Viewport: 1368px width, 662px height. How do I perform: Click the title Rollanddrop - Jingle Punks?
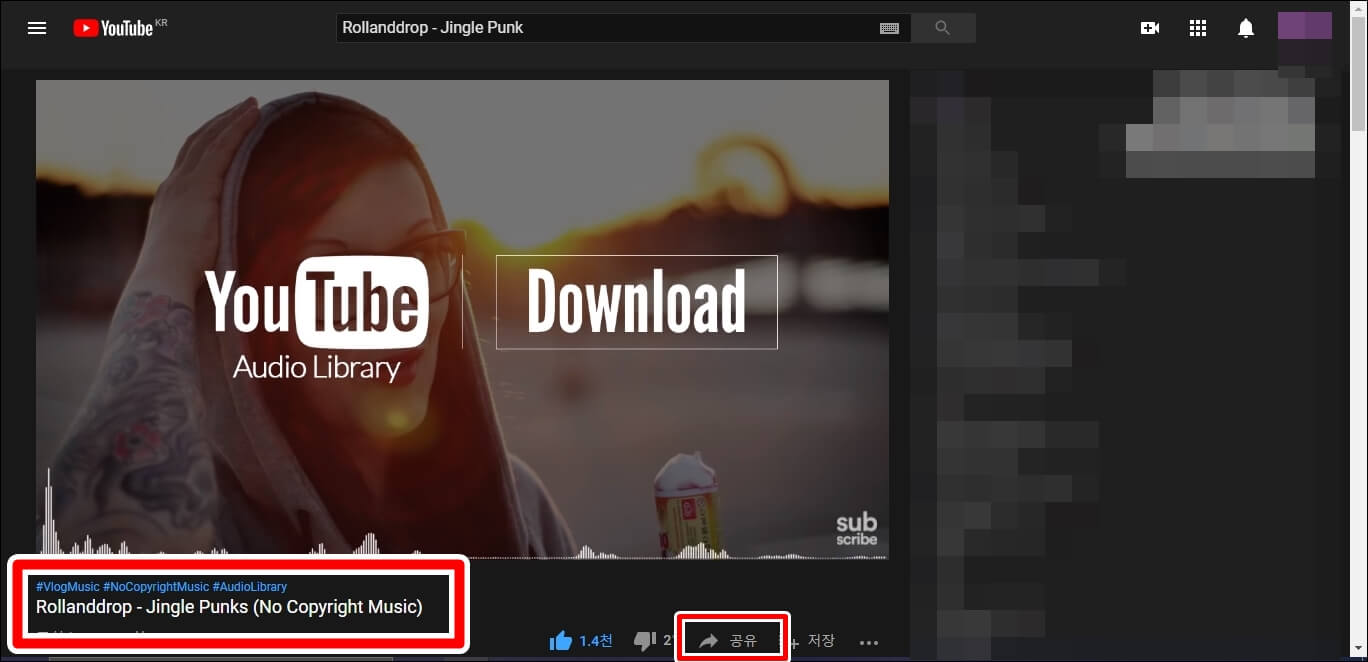click(x=229, y=607)
